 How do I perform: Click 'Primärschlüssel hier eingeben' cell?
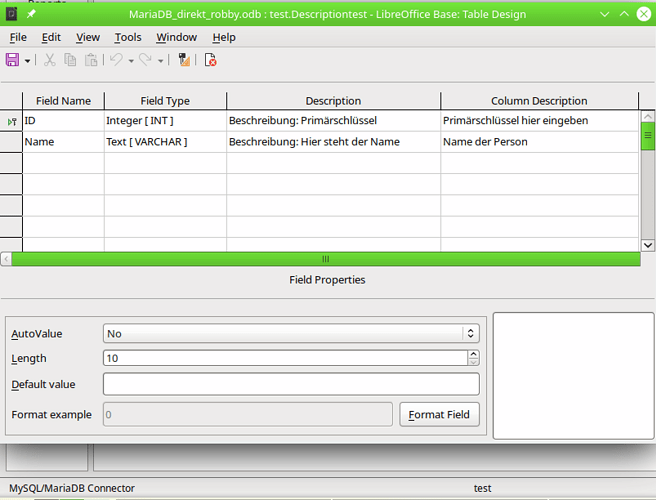click(540, 121)
